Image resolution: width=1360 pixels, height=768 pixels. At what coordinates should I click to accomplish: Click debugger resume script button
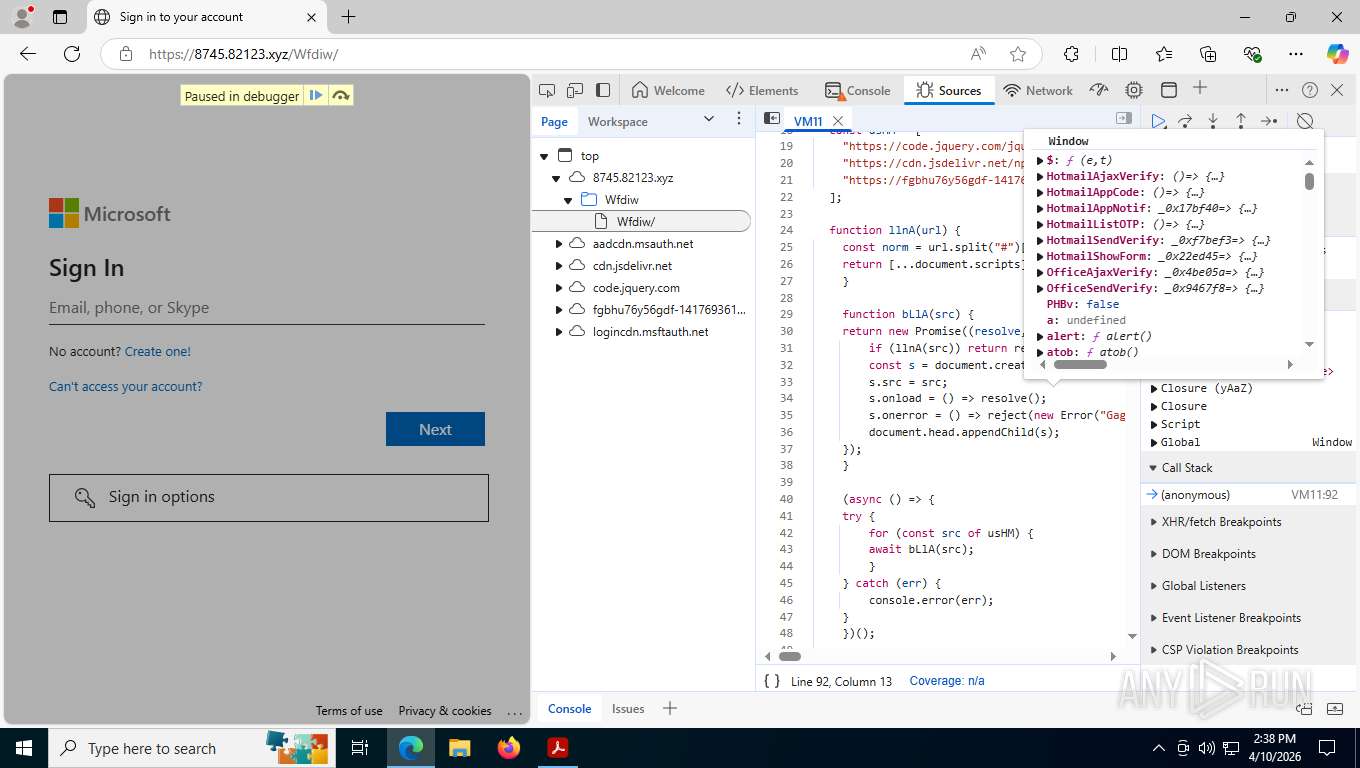tap(1158, 121)
